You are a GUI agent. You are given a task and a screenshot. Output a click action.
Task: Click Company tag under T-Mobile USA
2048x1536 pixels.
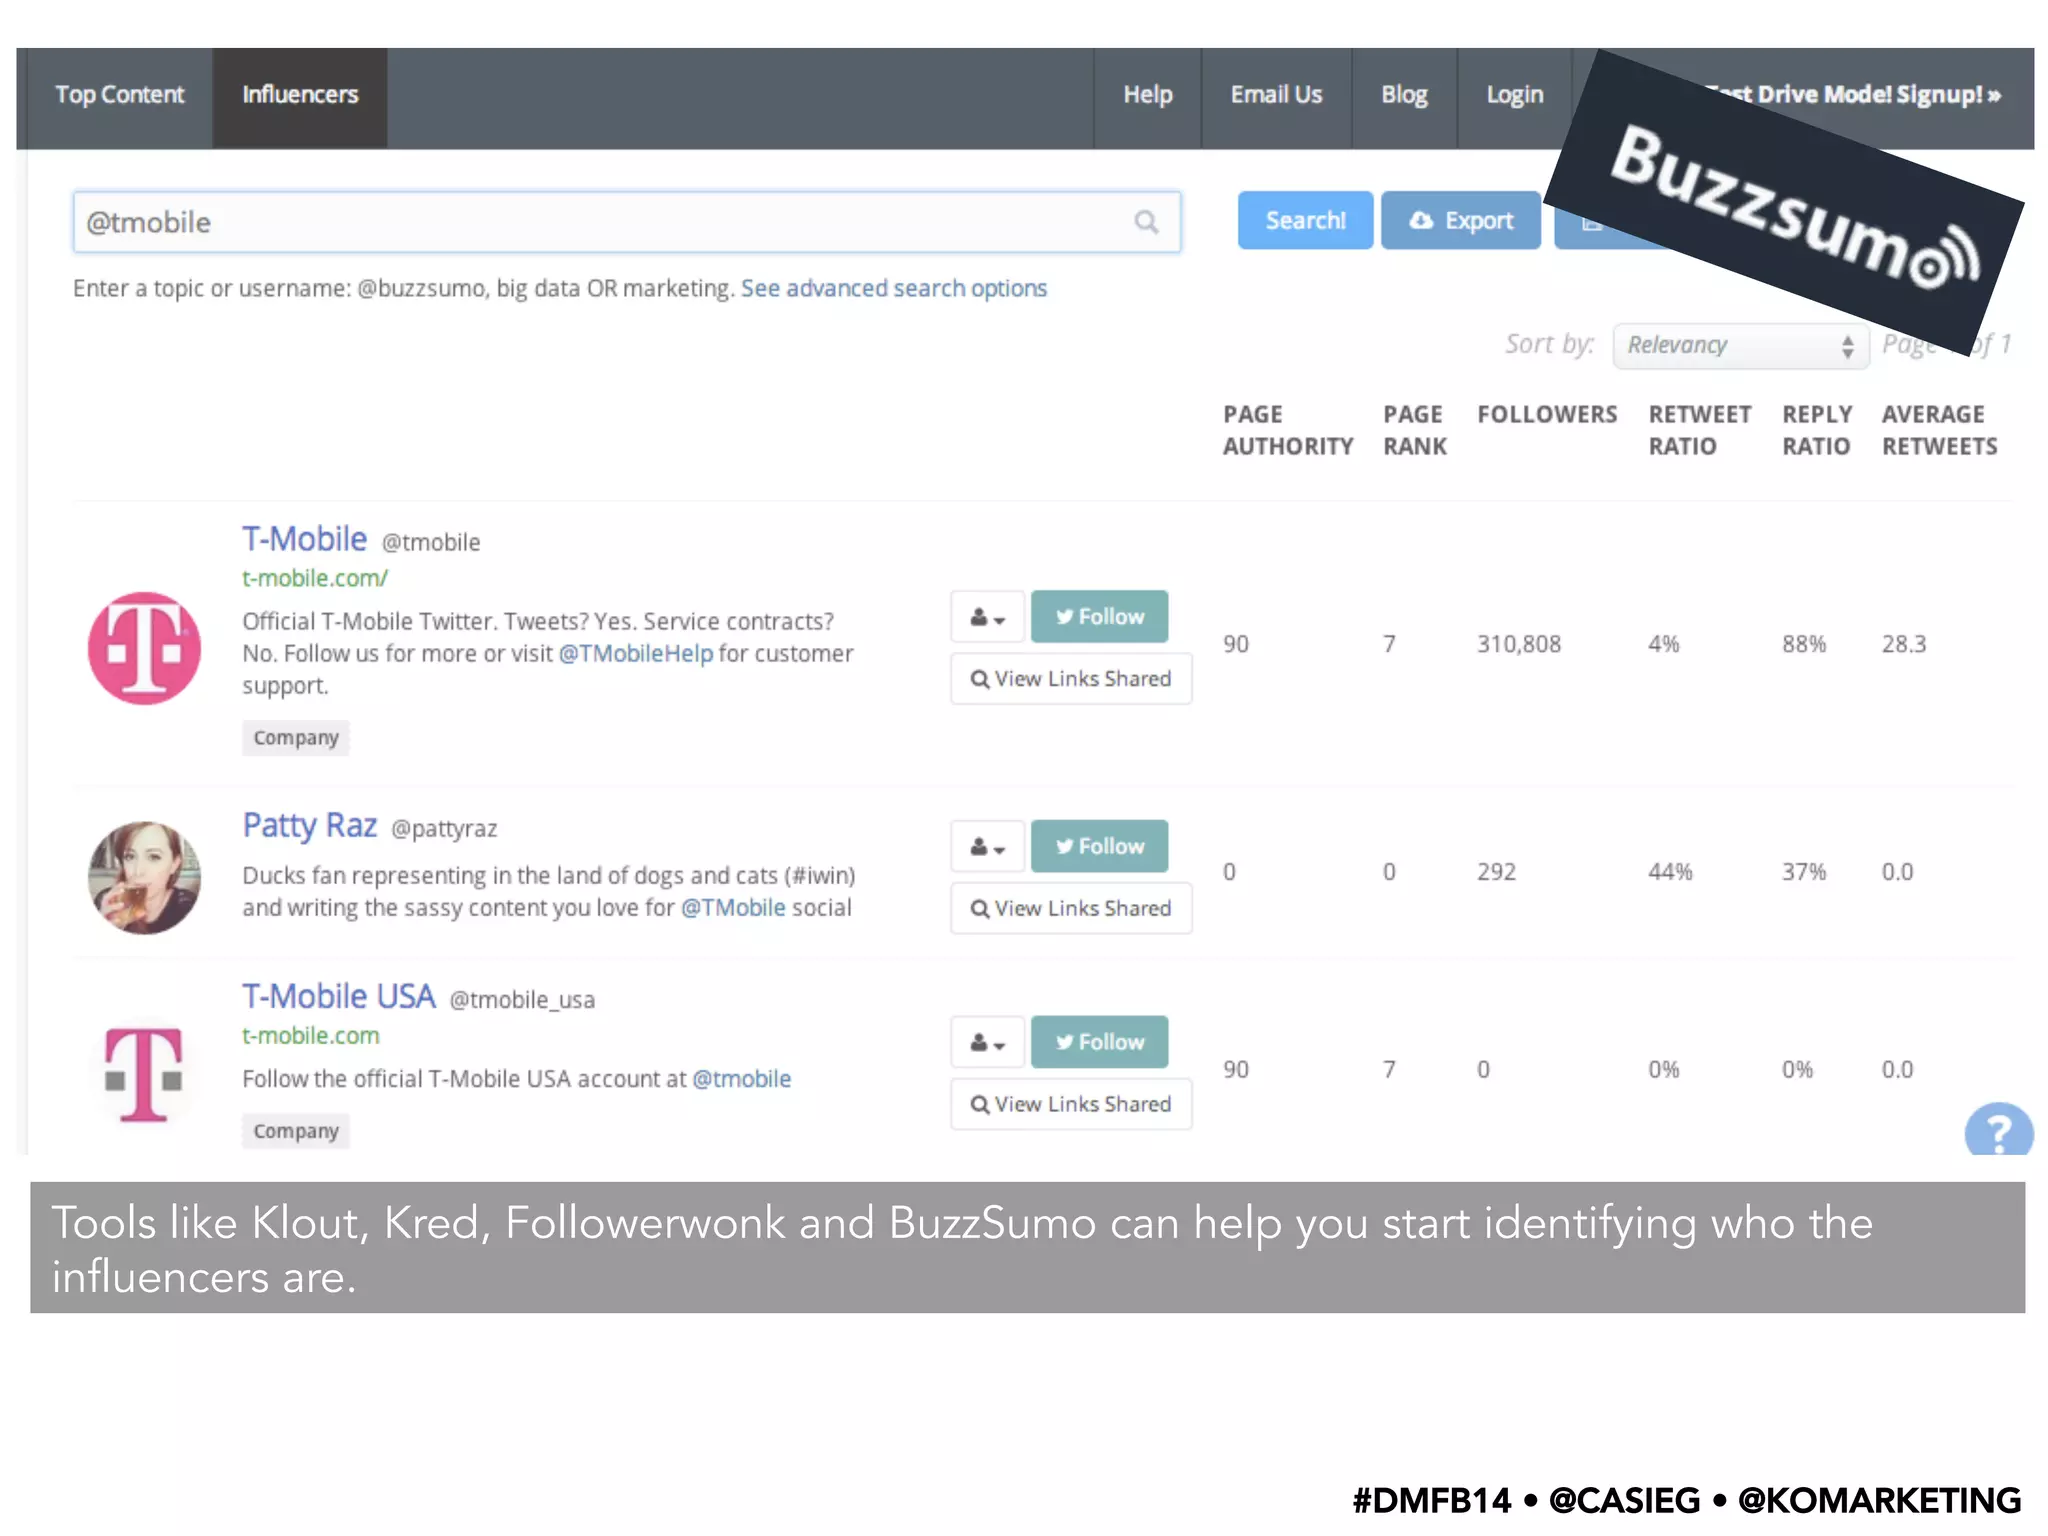(x=296, y=1131)
